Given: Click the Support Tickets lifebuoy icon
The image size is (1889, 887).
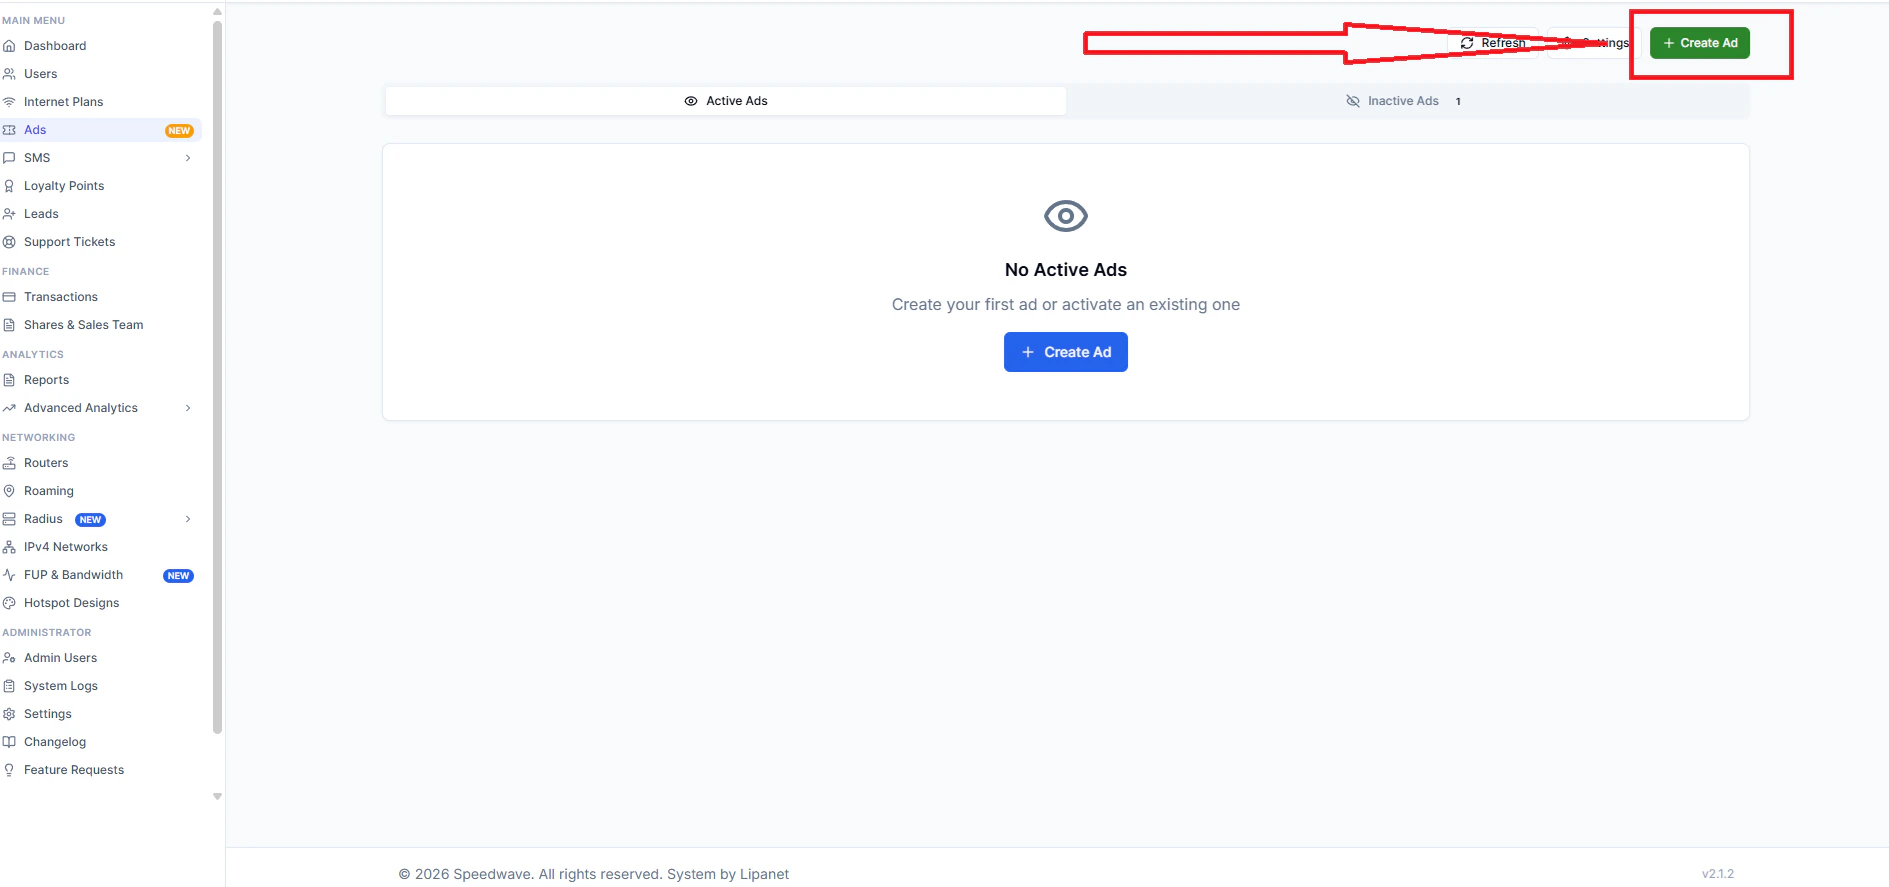Looking at the screenshot, I should pyautogui.click(x=9, y=242).
